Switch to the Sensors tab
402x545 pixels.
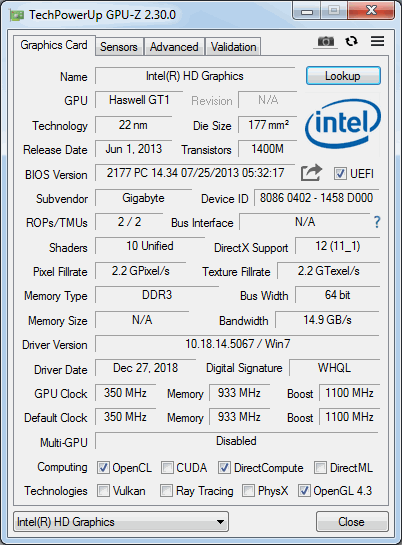coord(119,47)
